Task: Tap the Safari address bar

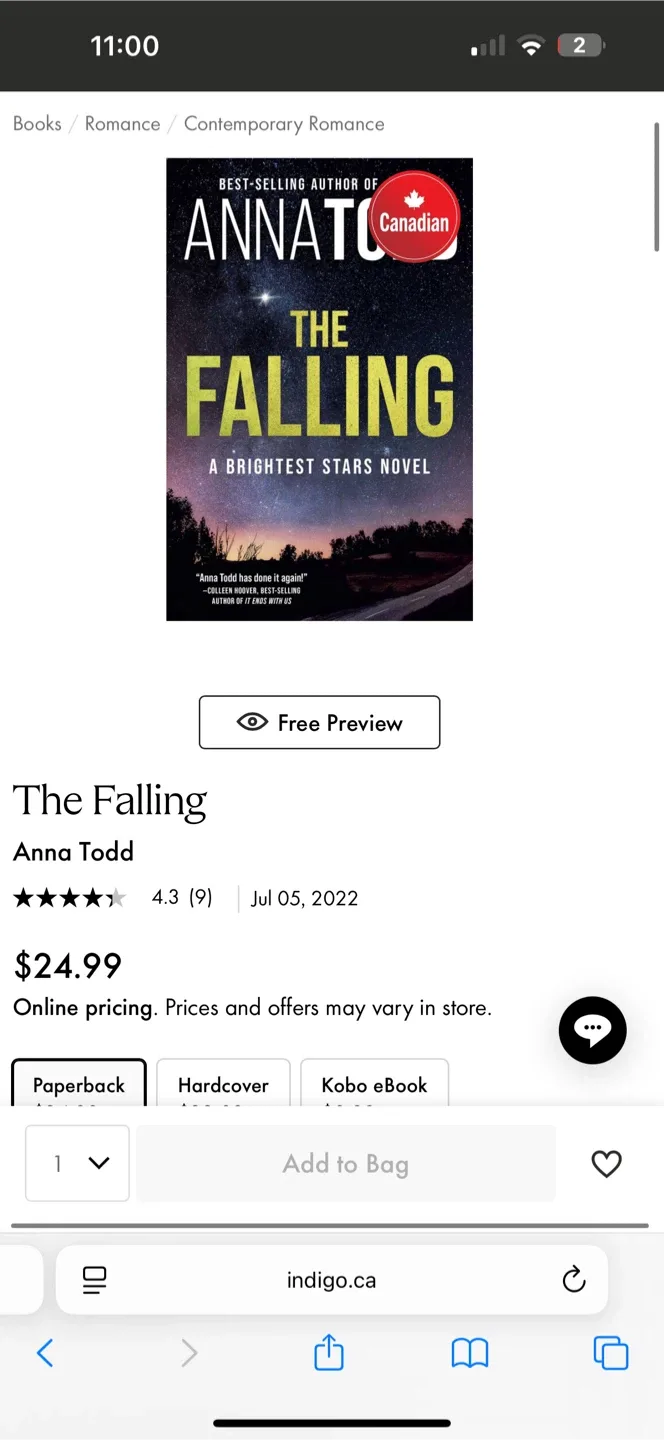Action: tap(332, 1279)
